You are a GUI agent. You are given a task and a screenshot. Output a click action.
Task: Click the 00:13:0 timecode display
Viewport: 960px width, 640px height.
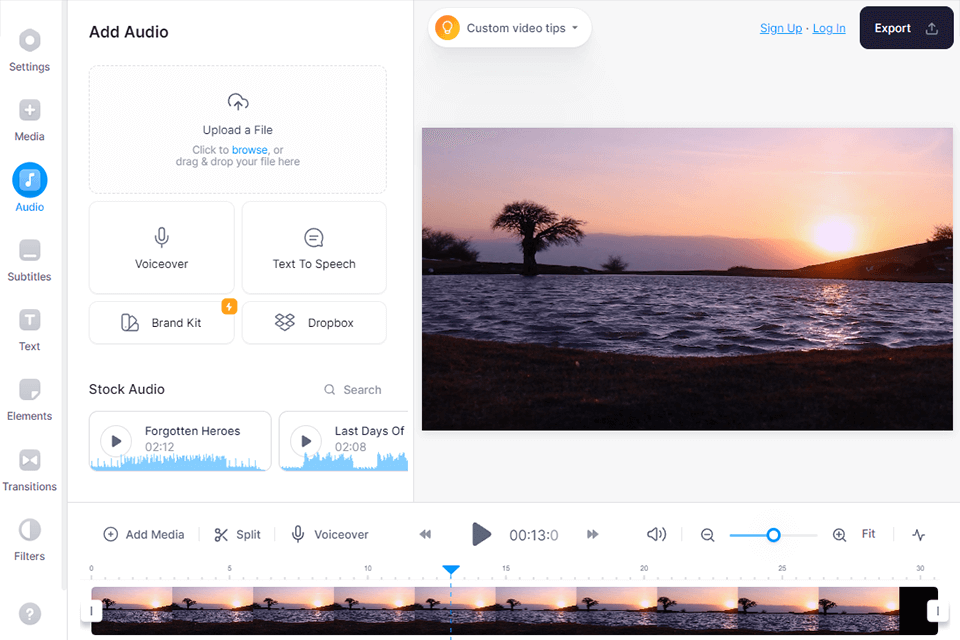tap(533, 535)
